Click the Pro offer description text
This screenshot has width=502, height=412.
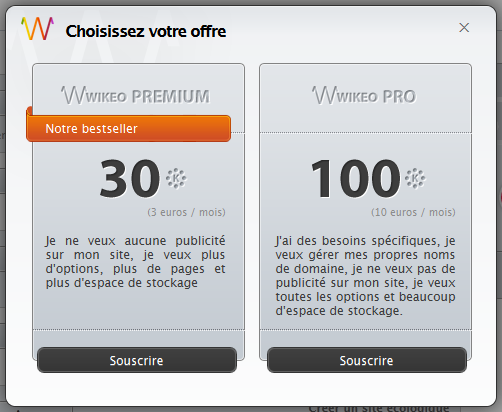click(x=365, y=276)
